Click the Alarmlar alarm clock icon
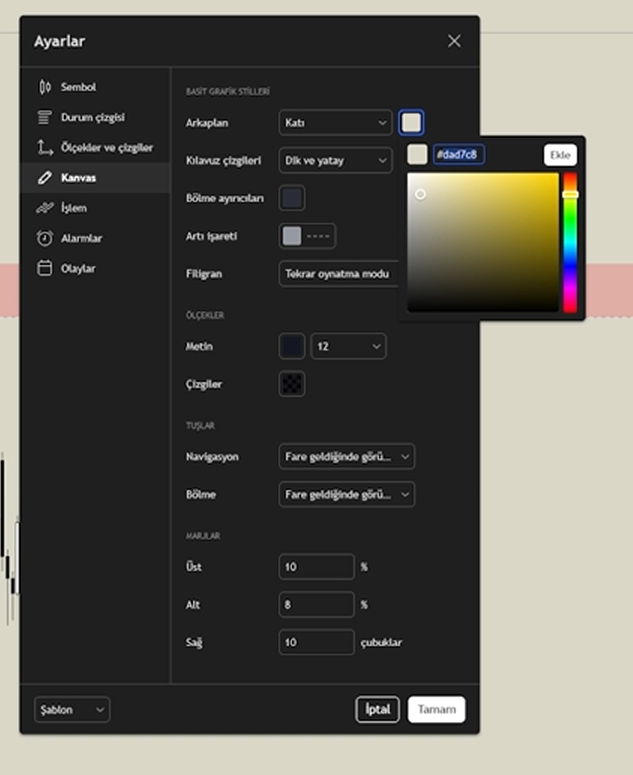The image size is (633, 775). pyautogui.click(x=44, y=238)
